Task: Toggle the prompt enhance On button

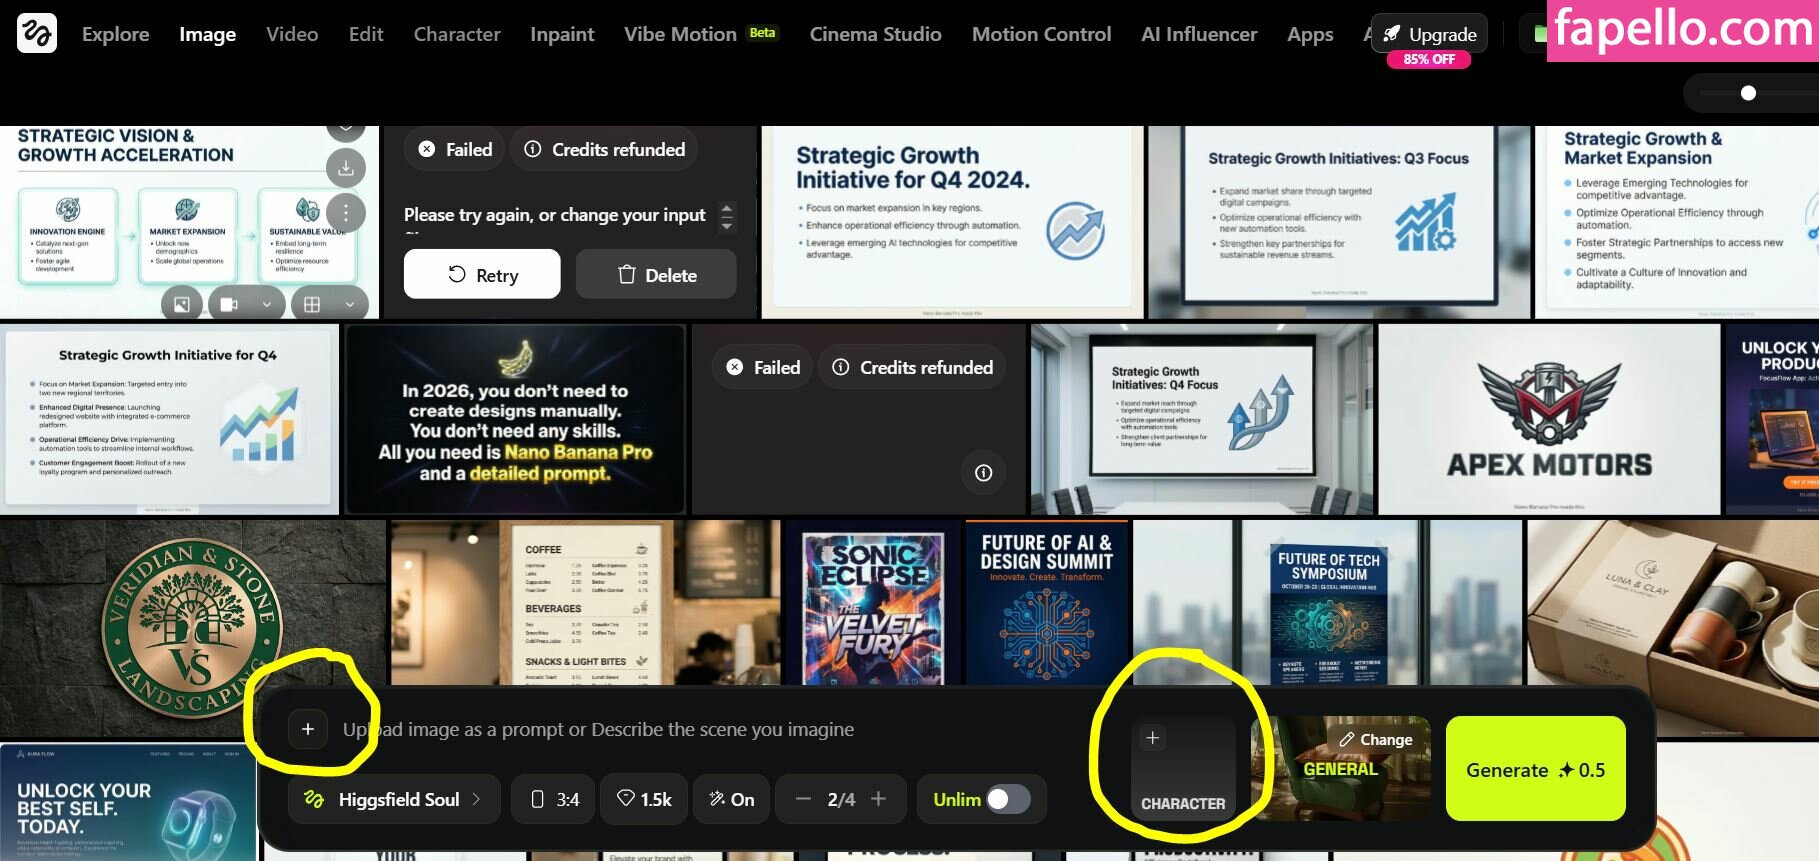Action: coord(731,799)
